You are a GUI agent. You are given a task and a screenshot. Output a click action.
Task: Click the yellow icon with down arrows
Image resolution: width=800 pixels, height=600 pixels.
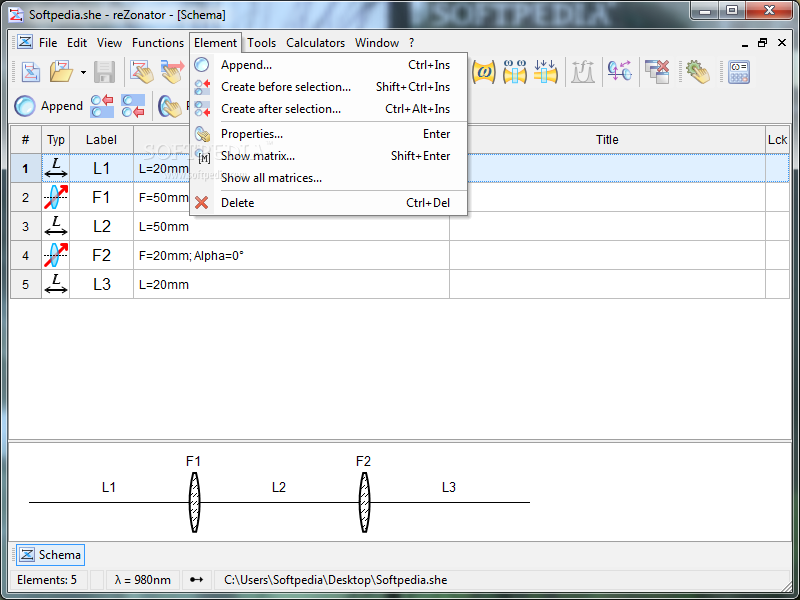[545, 72]
